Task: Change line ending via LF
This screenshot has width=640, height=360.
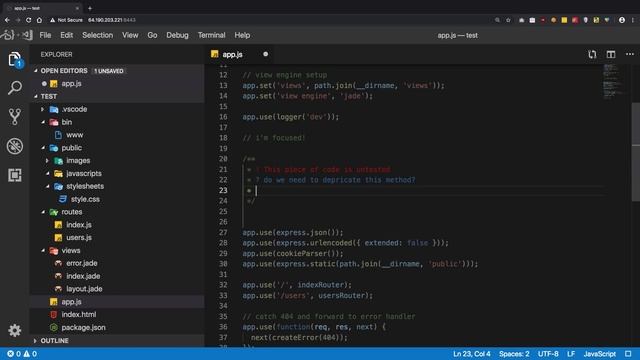Action: 571,354
